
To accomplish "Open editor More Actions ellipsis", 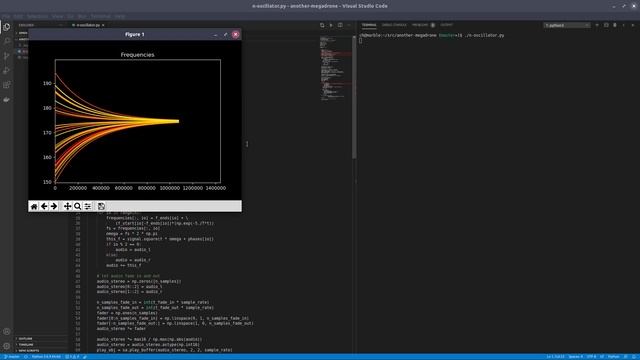I will (349, 25).
